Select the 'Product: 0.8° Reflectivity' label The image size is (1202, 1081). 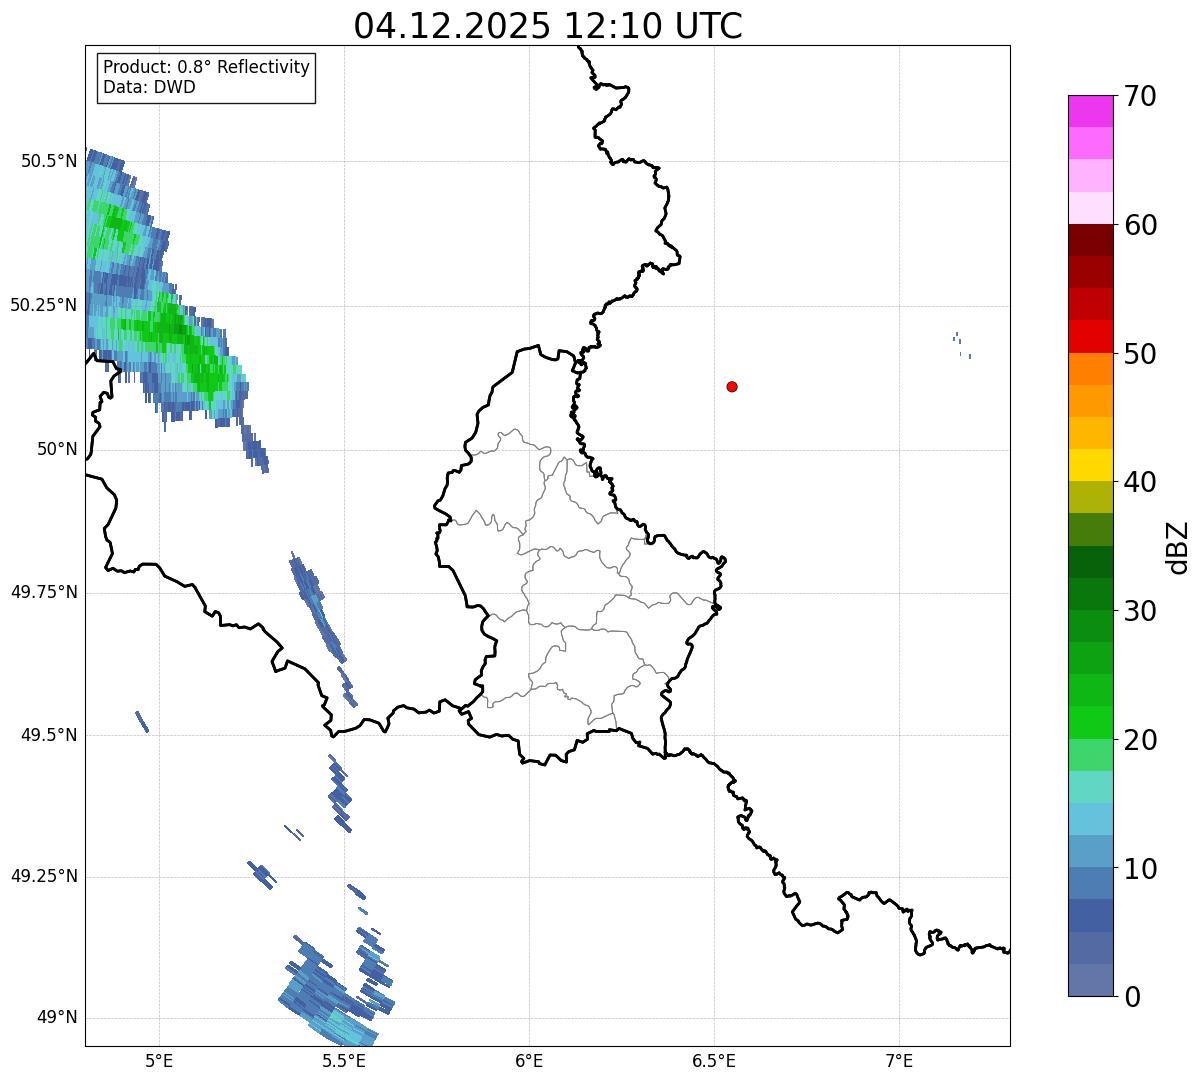[206, 67]
